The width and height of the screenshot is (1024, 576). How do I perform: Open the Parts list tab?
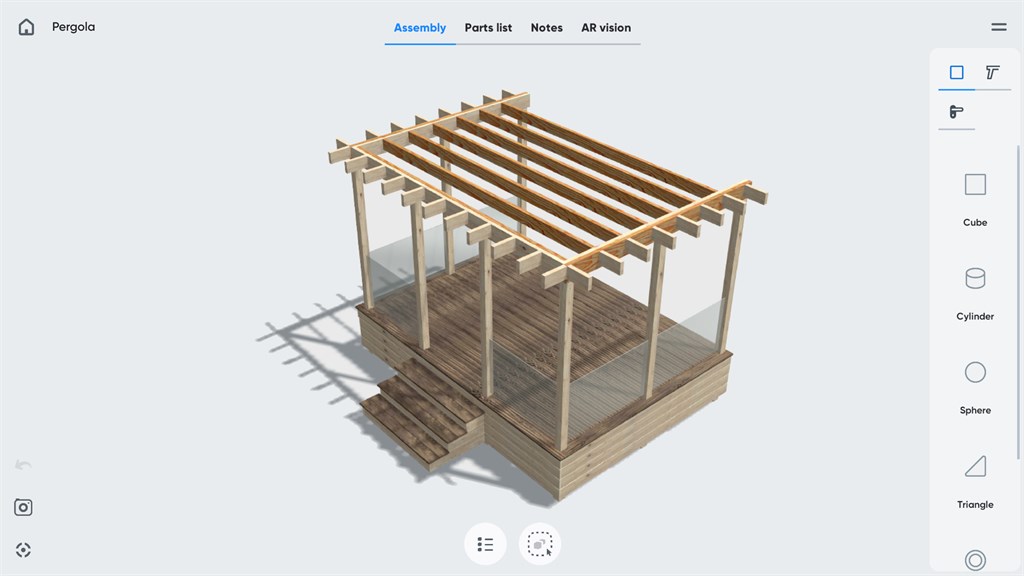coord(488,27)
